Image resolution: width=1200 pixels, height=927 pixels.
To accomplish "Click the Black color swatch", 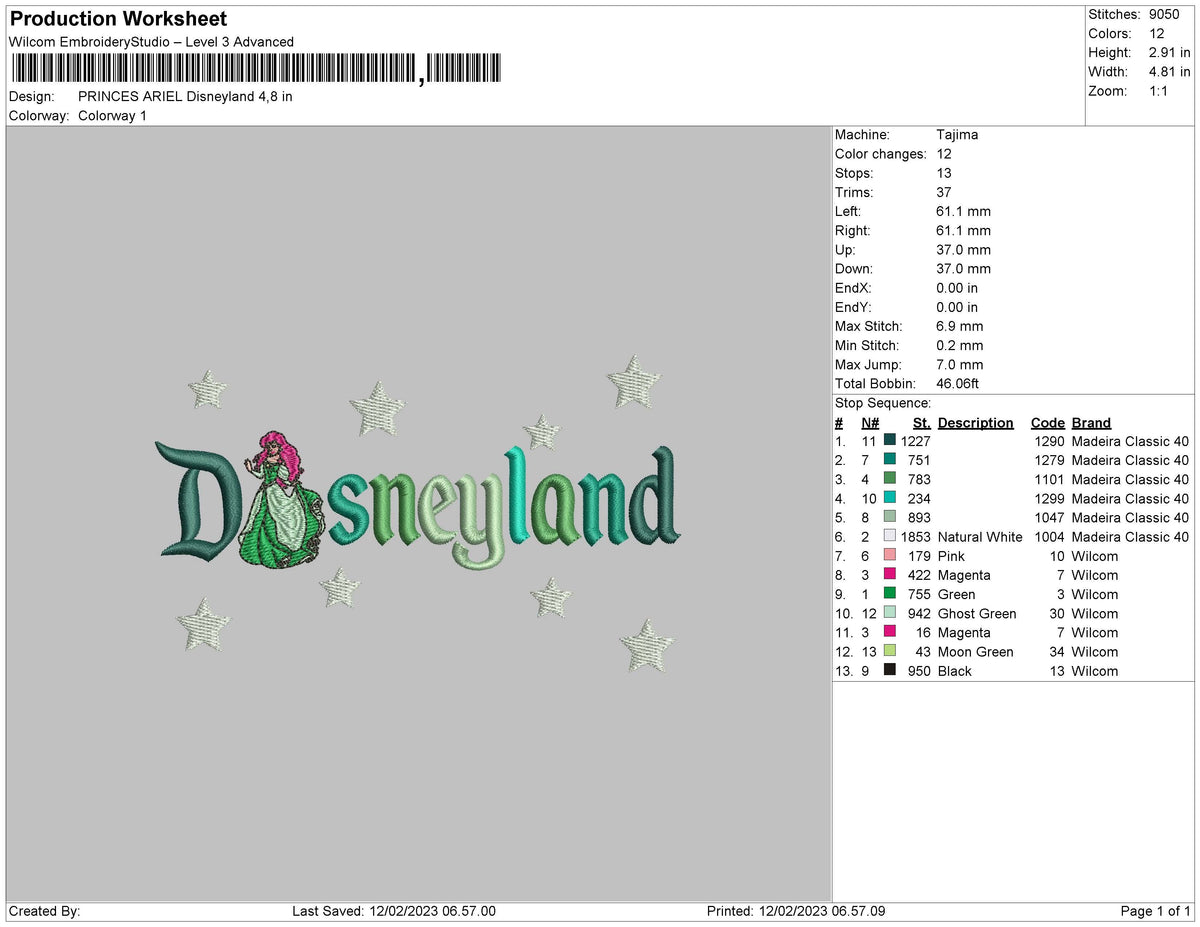I will coord(890,671).
